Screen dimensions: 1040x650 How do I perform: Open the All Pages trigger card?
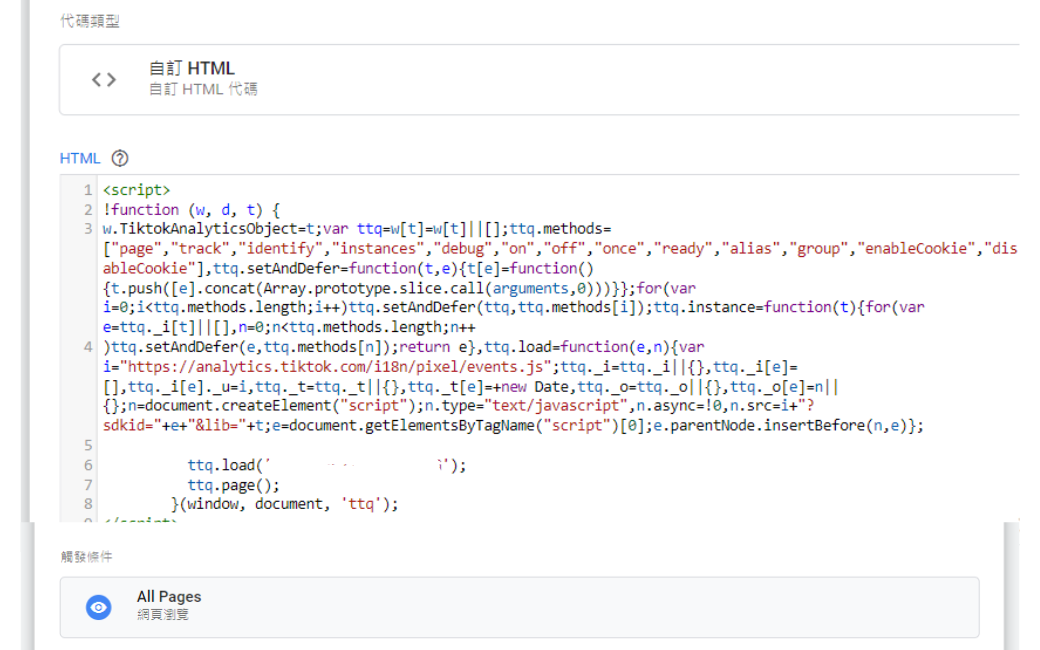519,607
